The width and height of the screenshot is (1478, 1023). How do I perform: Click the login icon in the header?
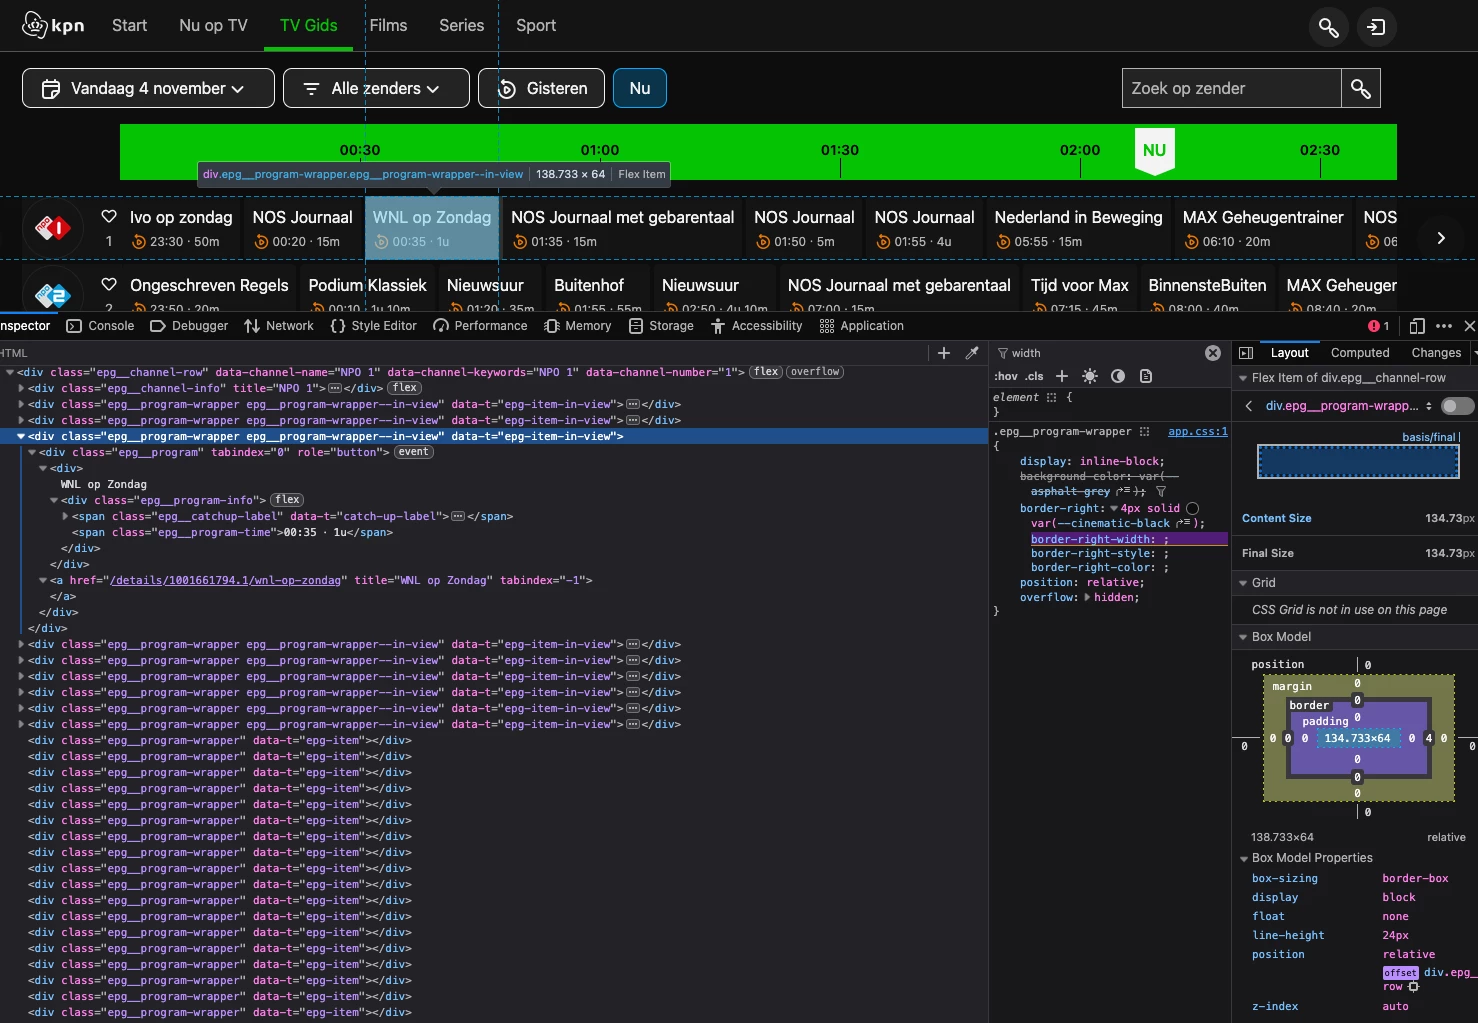click(x=1377, y=27)
